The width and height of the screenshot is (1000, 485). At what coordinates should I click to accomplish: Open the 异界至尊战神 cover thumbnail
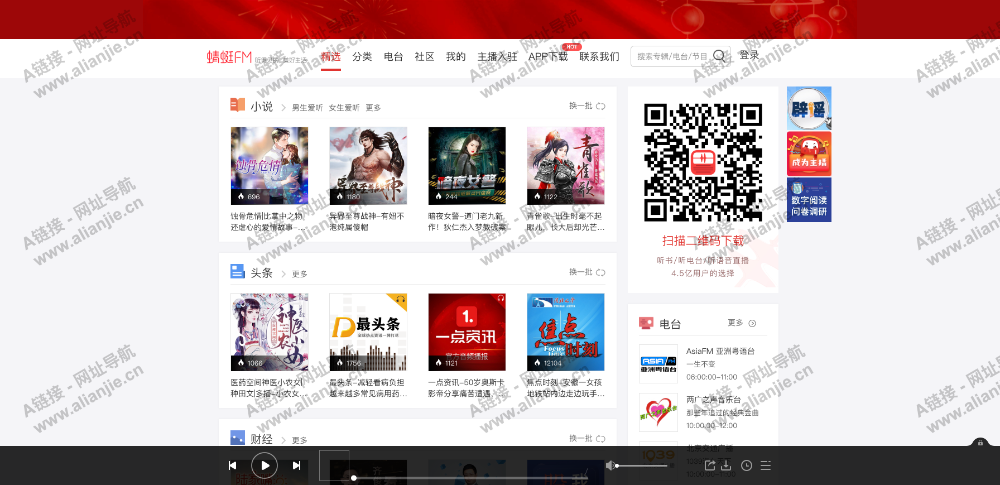point(368,165)
